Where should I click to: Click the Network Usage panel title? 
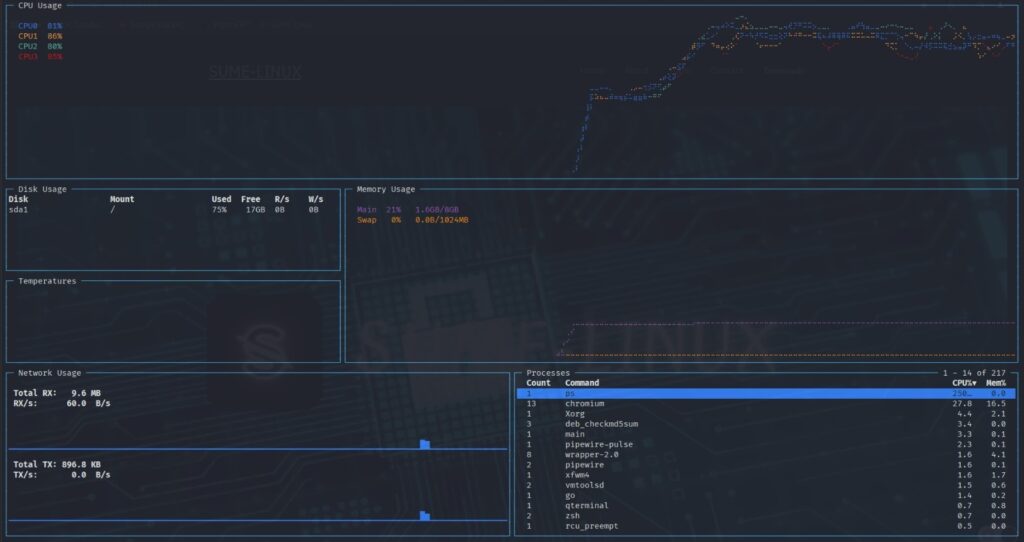(50, 373)
